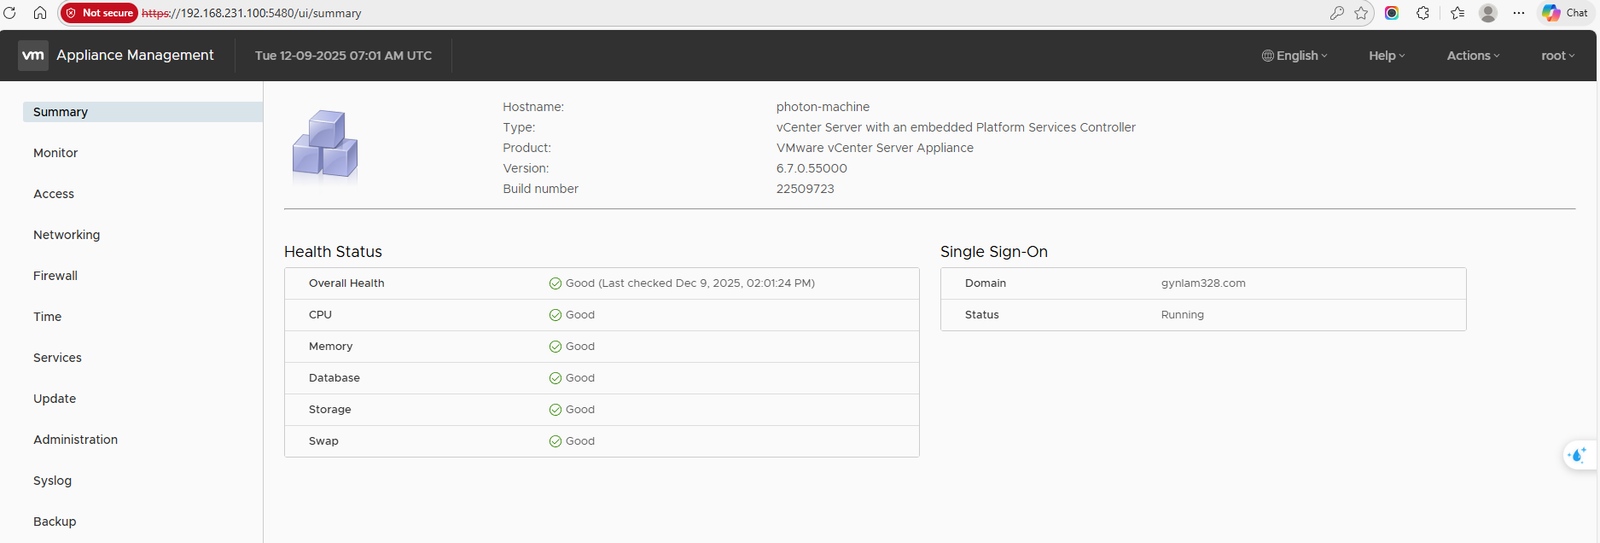This screenshot has height=543, width=1600.
Task: Open browser settings ellipsis menu
Action: pyautogui.click(x=1519, y=13)
